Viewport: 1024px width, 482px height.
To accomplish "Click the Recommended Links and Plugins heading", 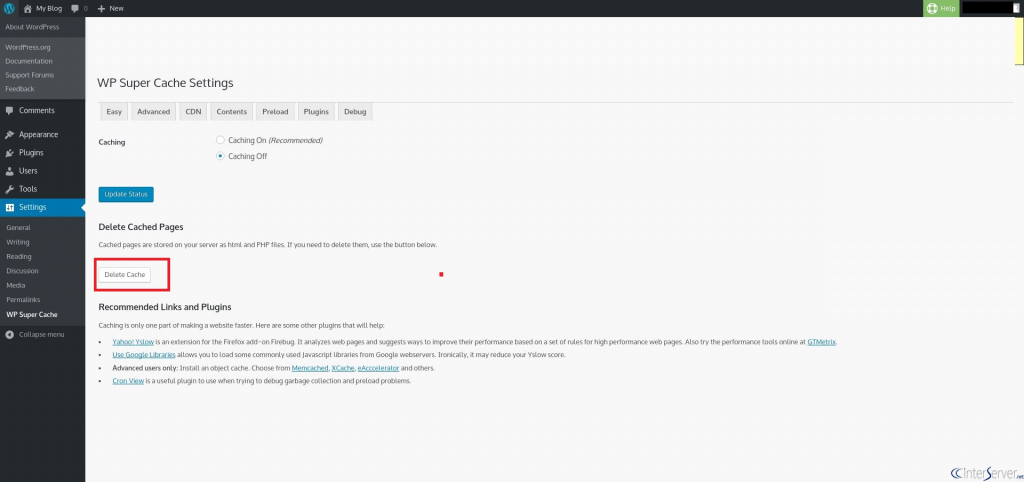I will point(165,307).
